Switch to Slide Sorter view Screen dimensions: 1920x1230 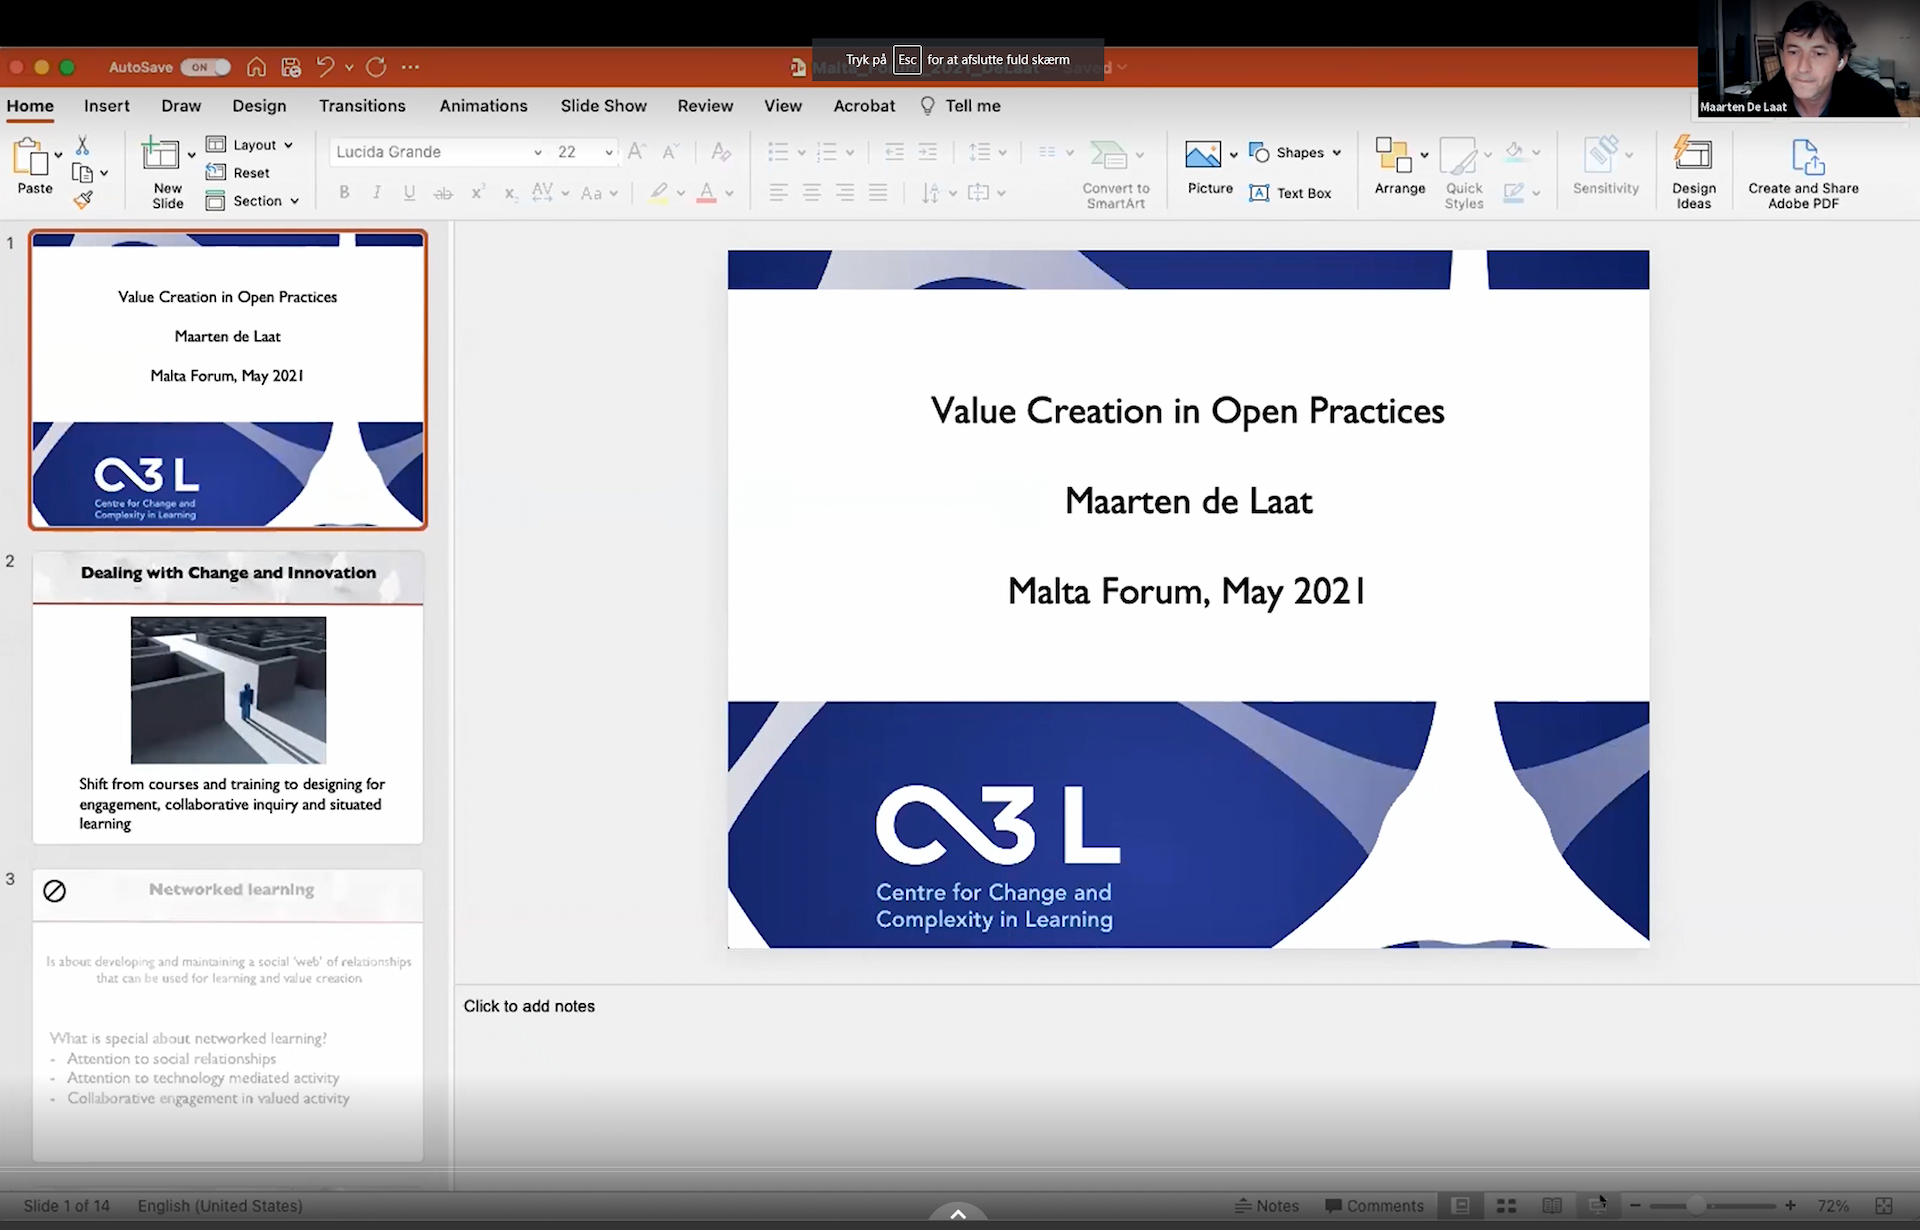coord(1506,1206)
